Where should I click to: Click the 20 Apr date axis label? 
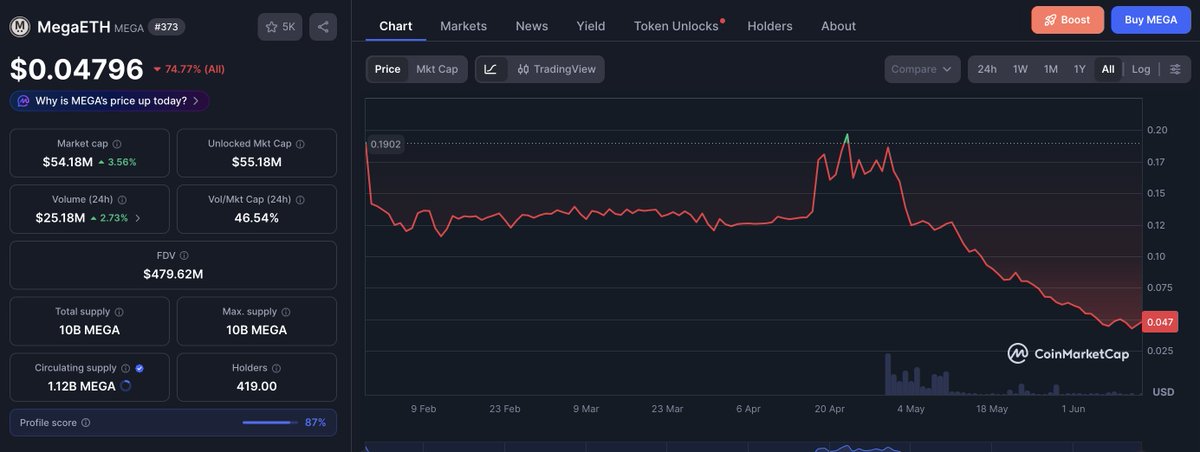coord(830,409)
